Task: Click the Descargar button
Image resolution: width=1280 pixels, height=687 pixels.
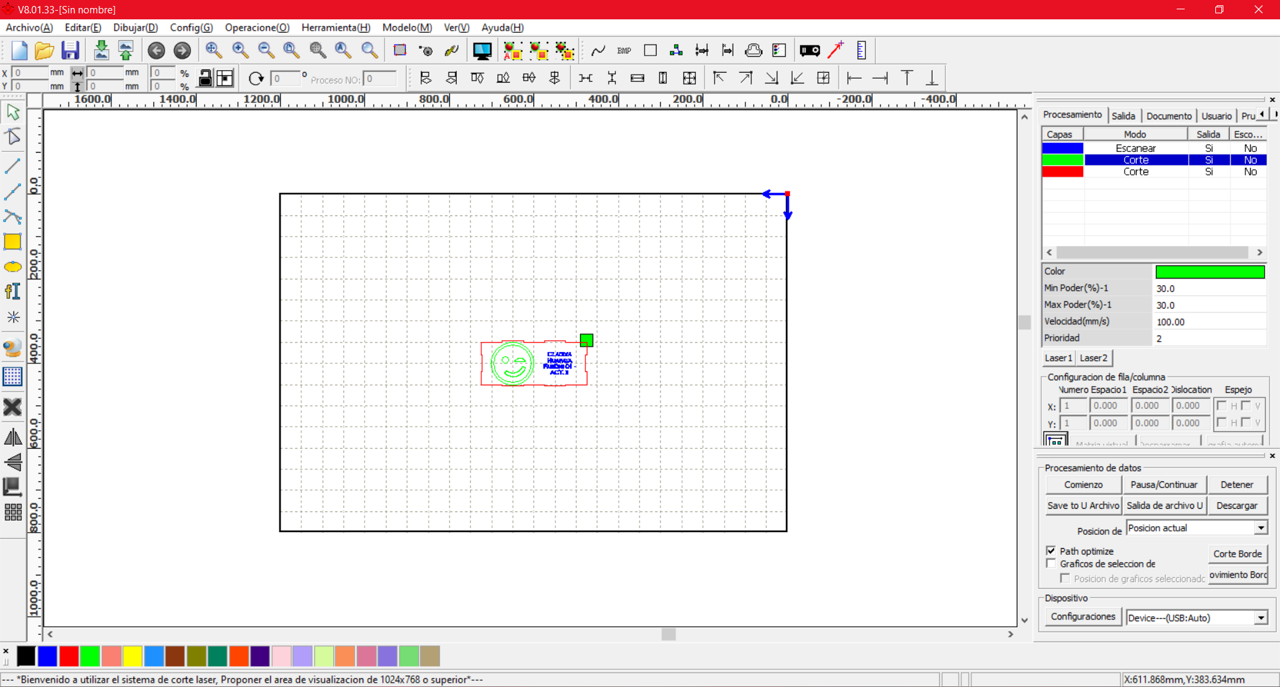Action: [1237, 506]
